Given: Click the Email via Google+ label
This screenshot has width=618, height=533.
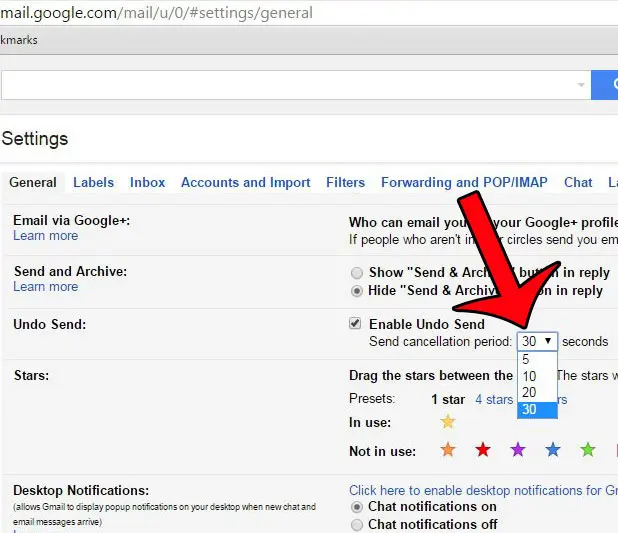Looking at the screenshot, I should [72, 220].
